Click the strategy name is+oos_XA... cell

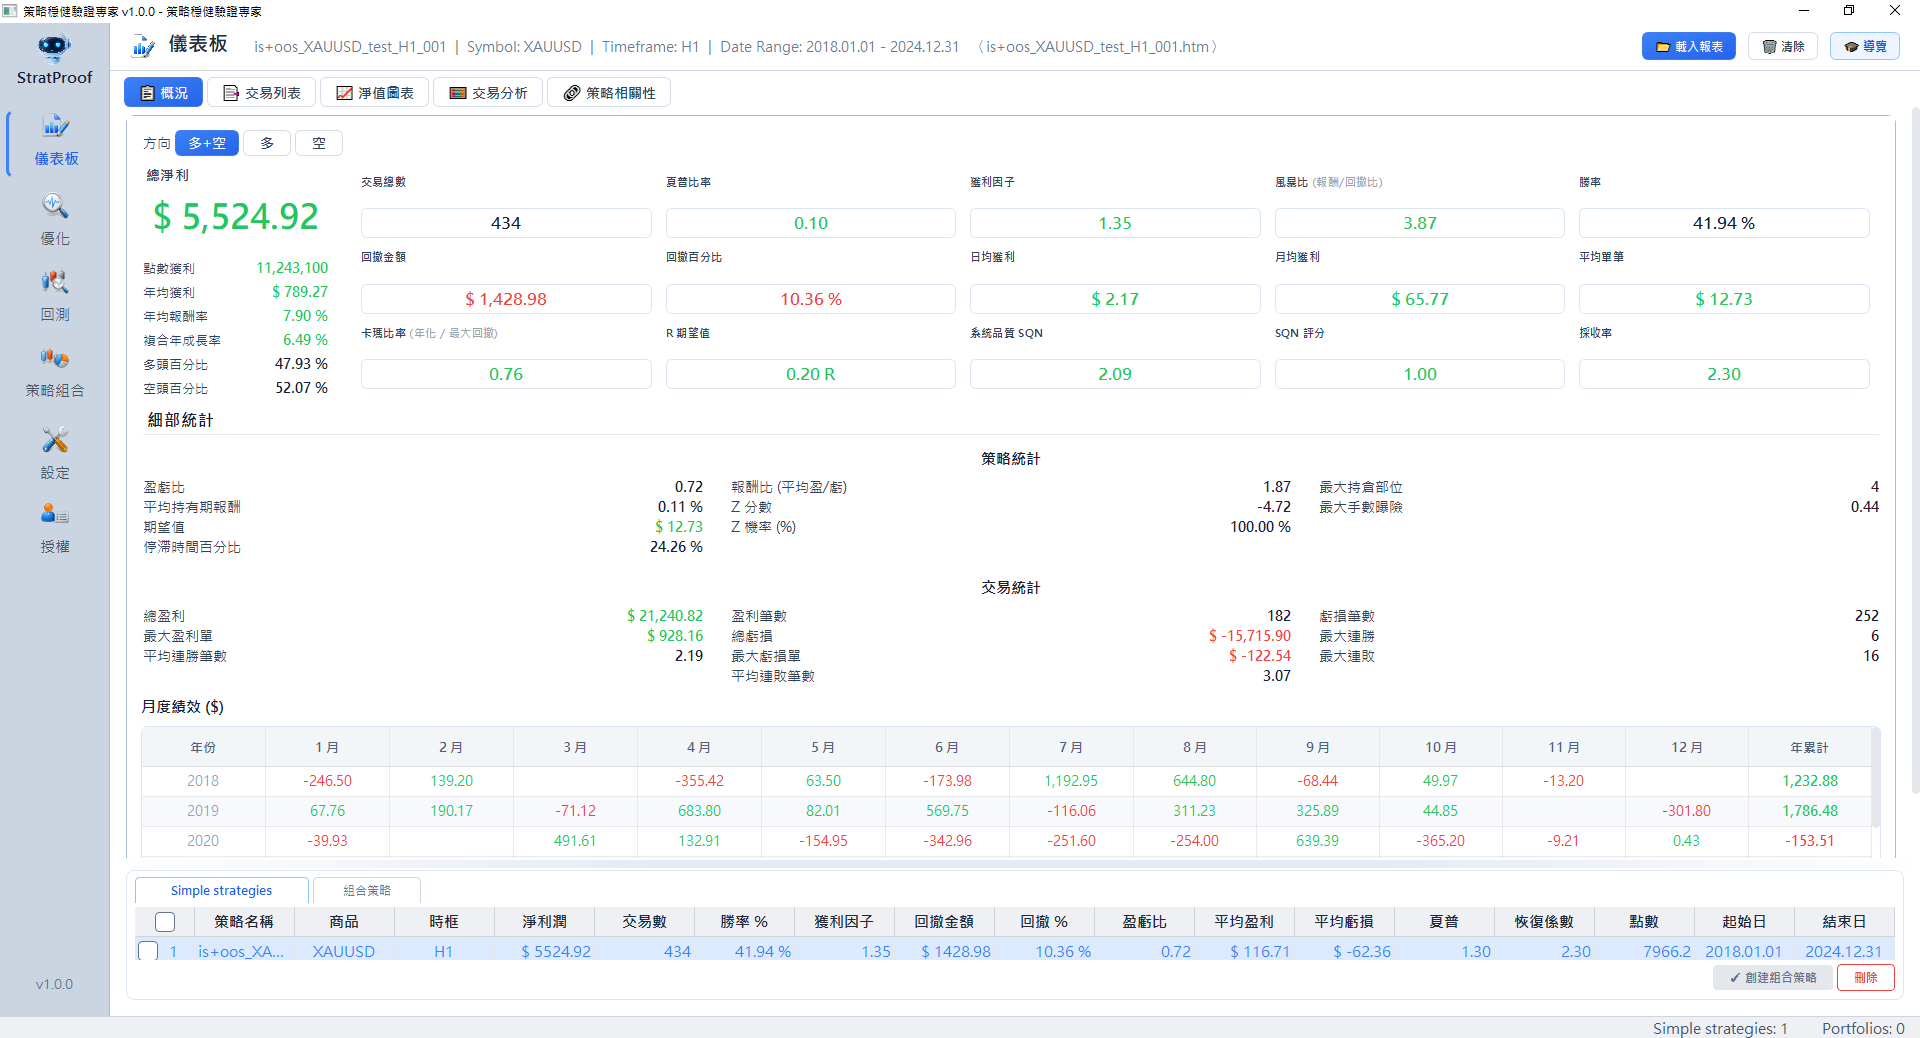241,952
